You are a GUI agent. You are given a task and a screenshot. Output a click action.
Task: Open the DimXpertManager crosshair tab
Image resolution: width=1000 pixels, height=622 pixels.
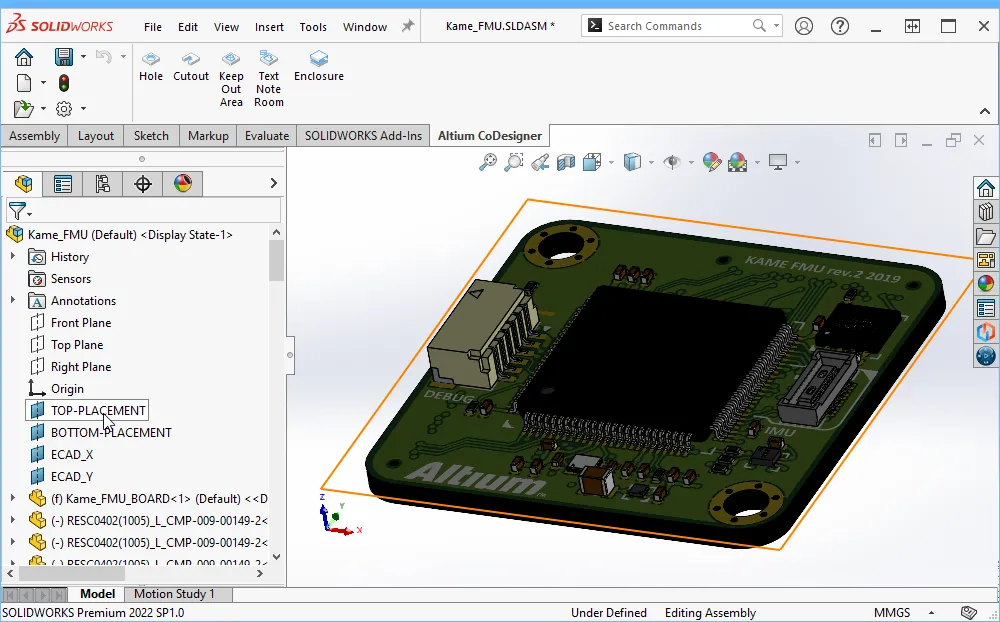(143, 184)
